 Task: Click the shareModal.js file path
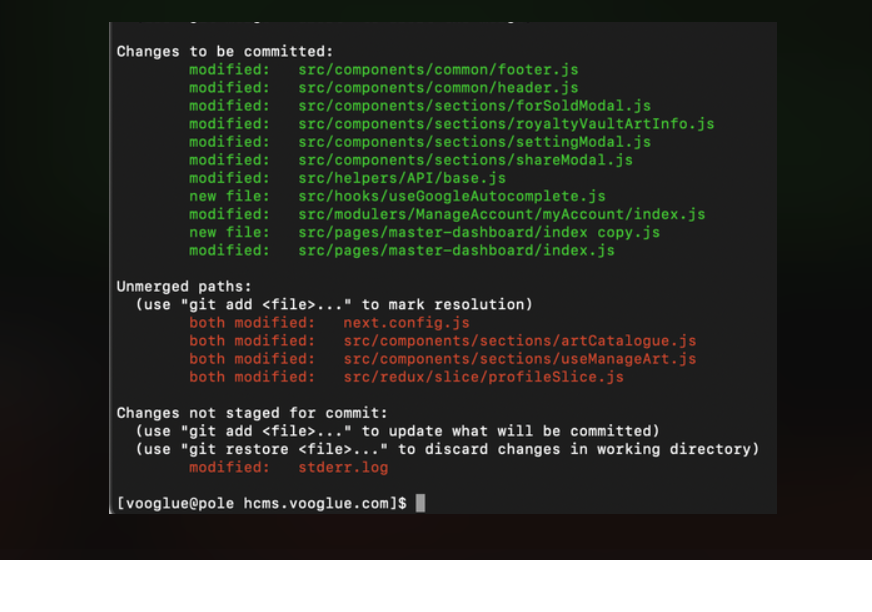[x=465, y=160]
